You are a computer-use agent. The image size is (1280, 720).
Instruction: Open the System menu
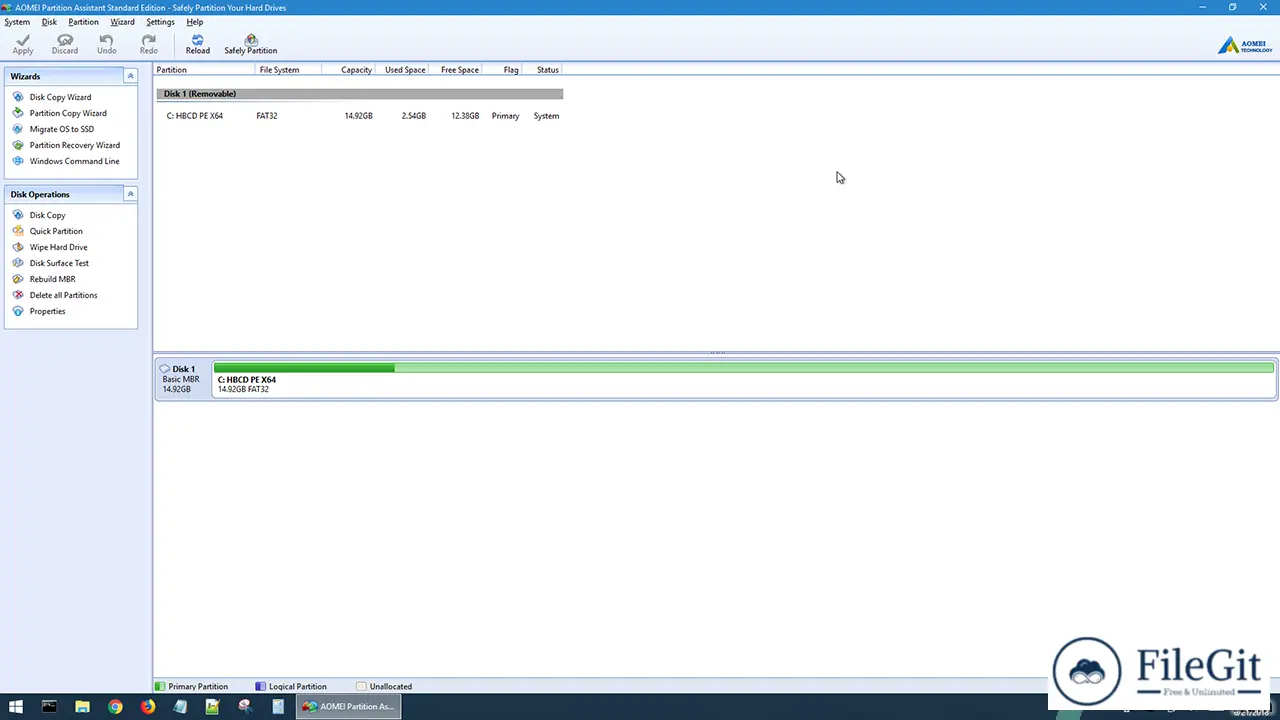coord(17,22)
